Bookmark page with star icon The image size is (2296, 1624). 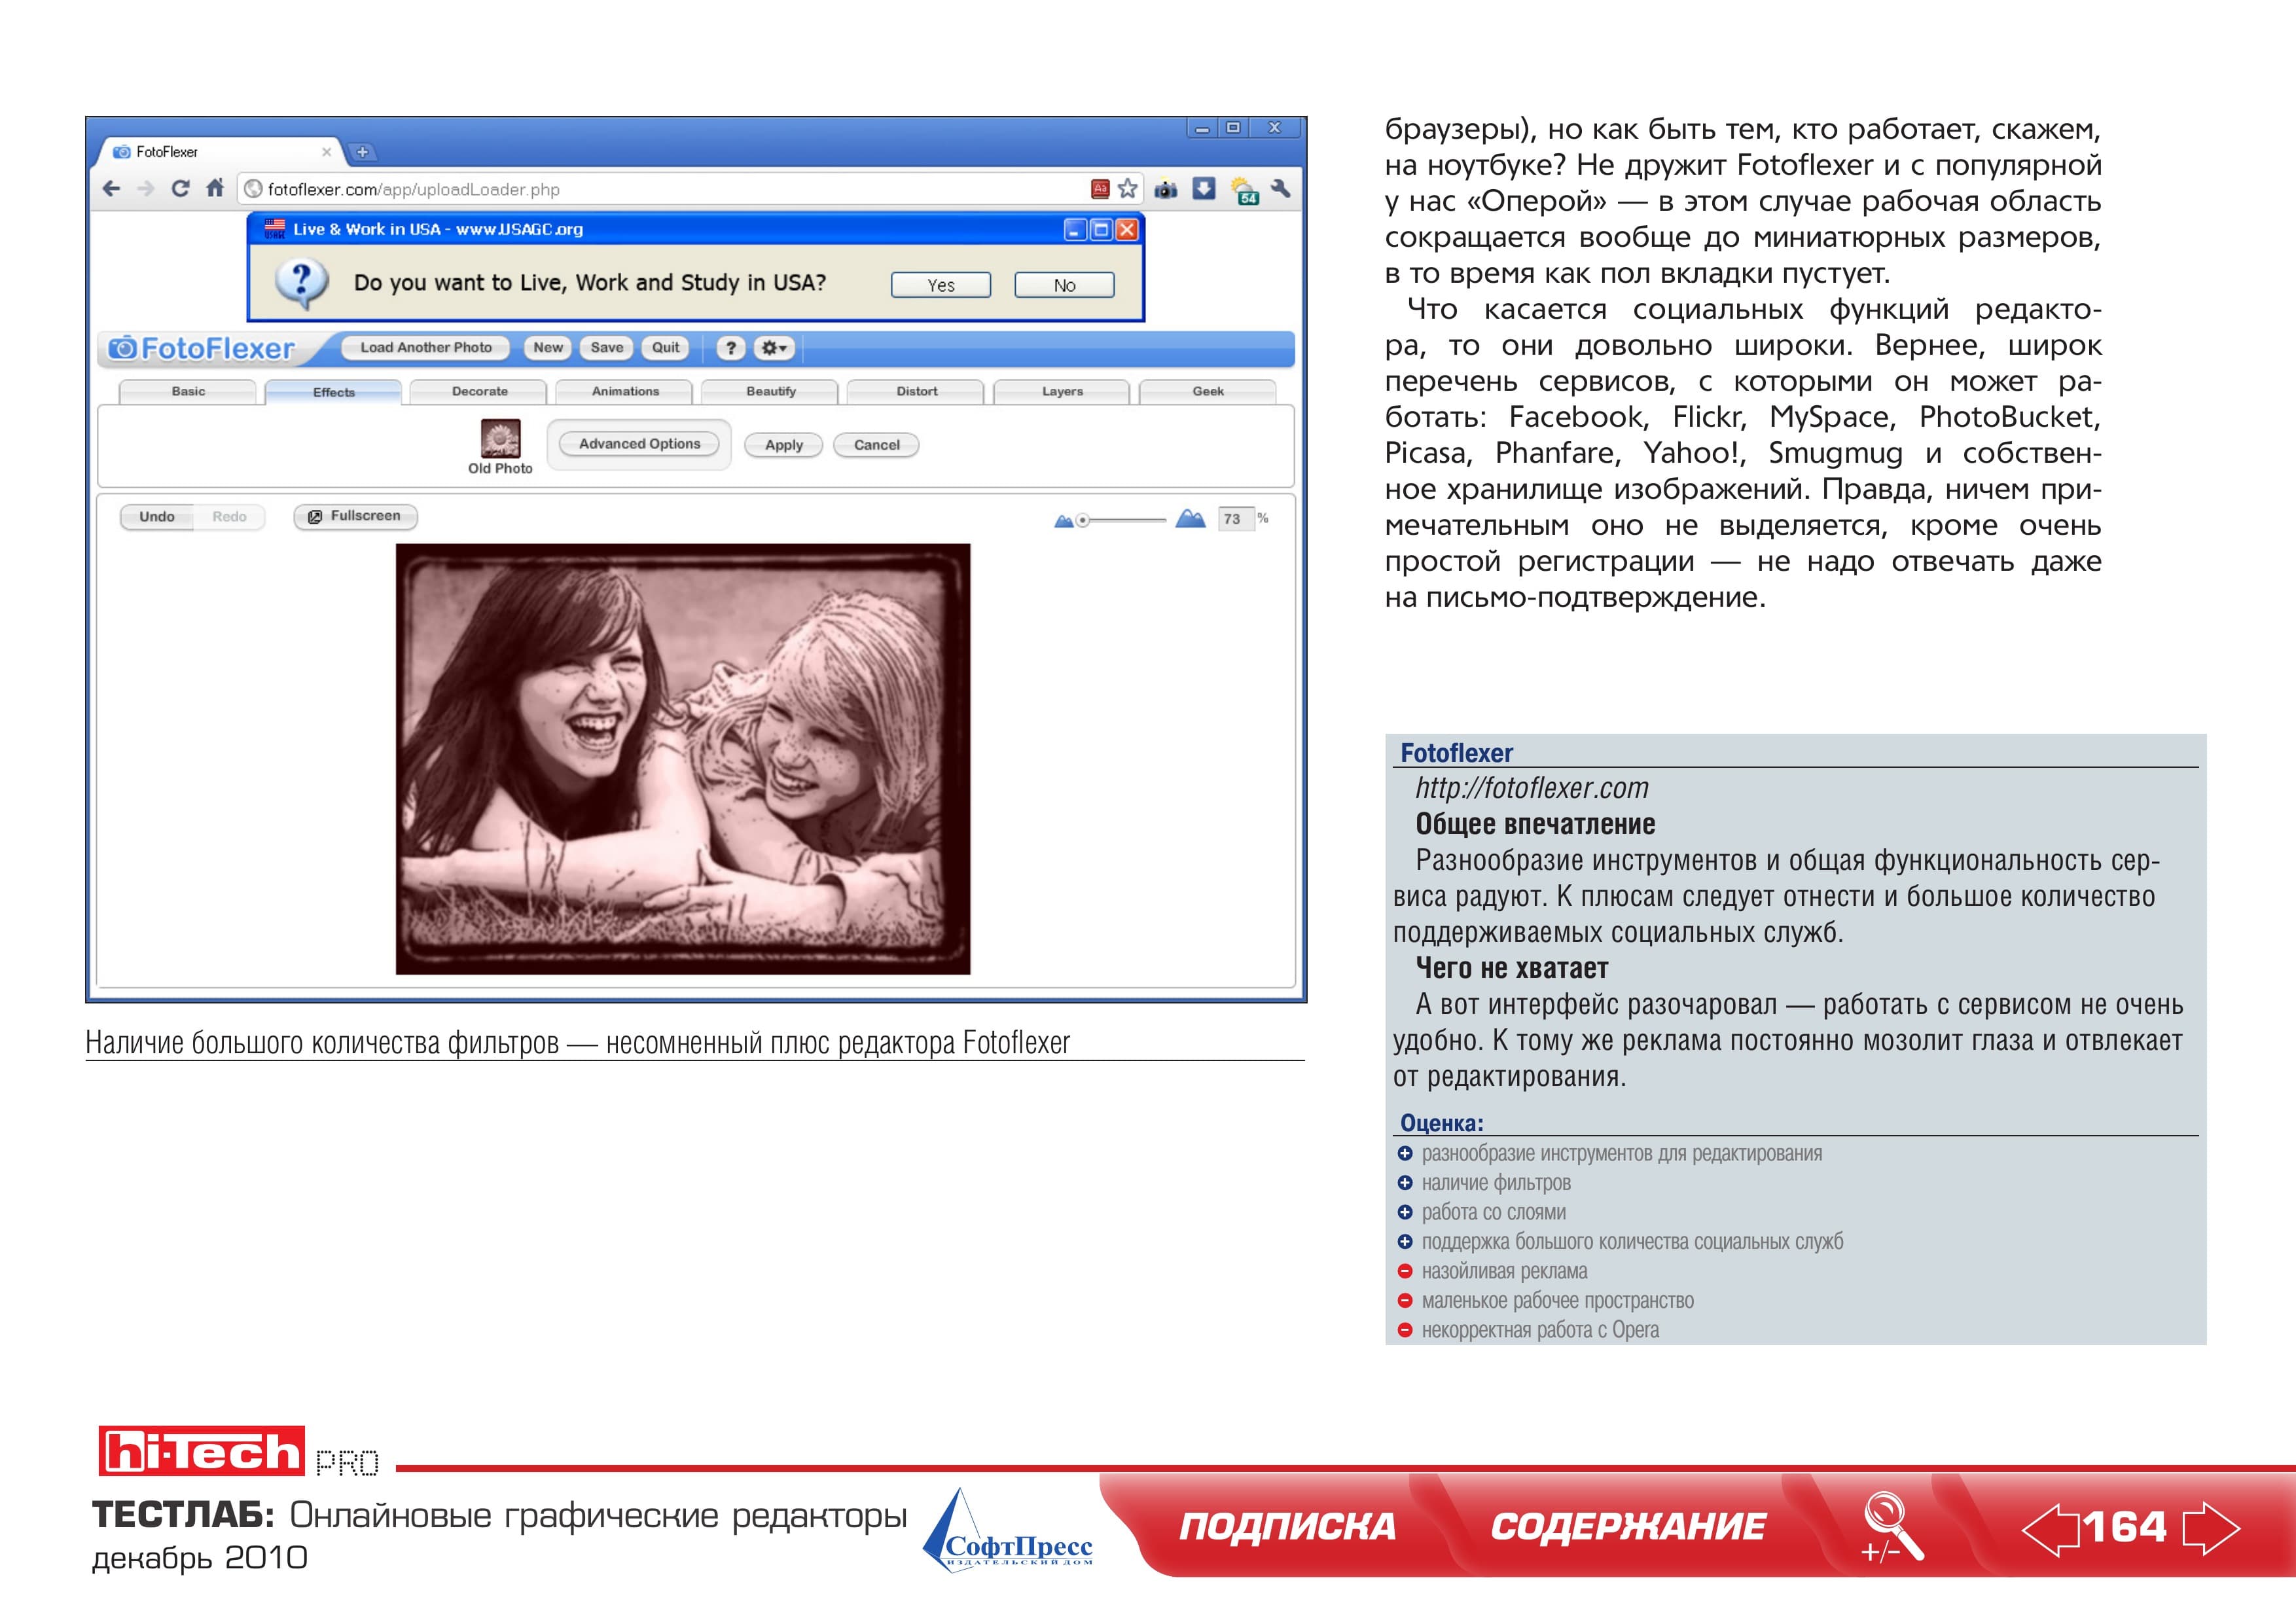[1128, 188]
